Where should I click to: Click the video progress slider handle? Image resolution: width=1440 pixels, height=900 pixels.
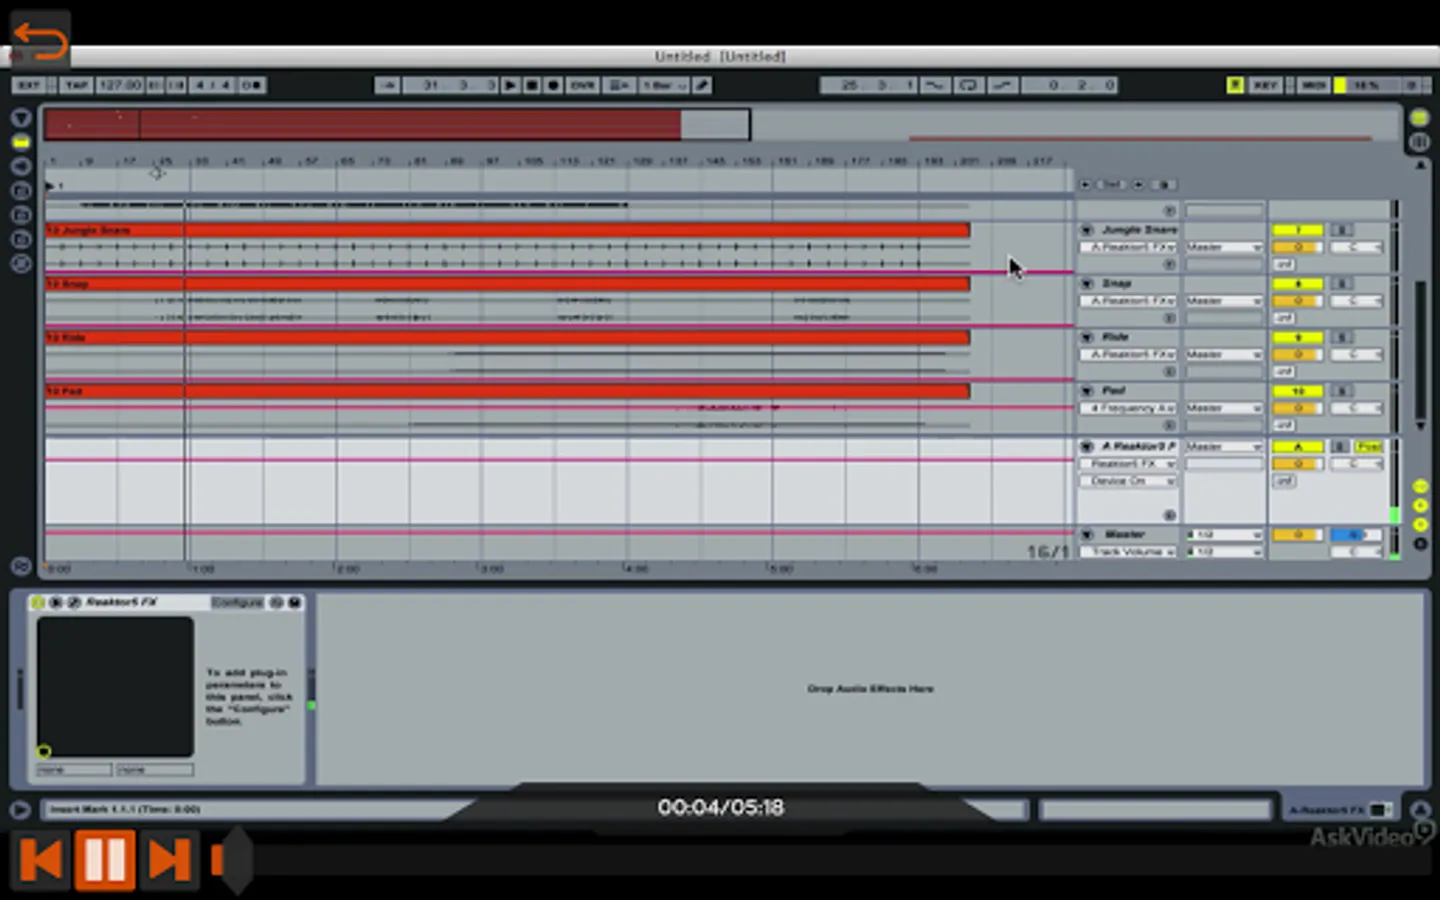point(232,859)
